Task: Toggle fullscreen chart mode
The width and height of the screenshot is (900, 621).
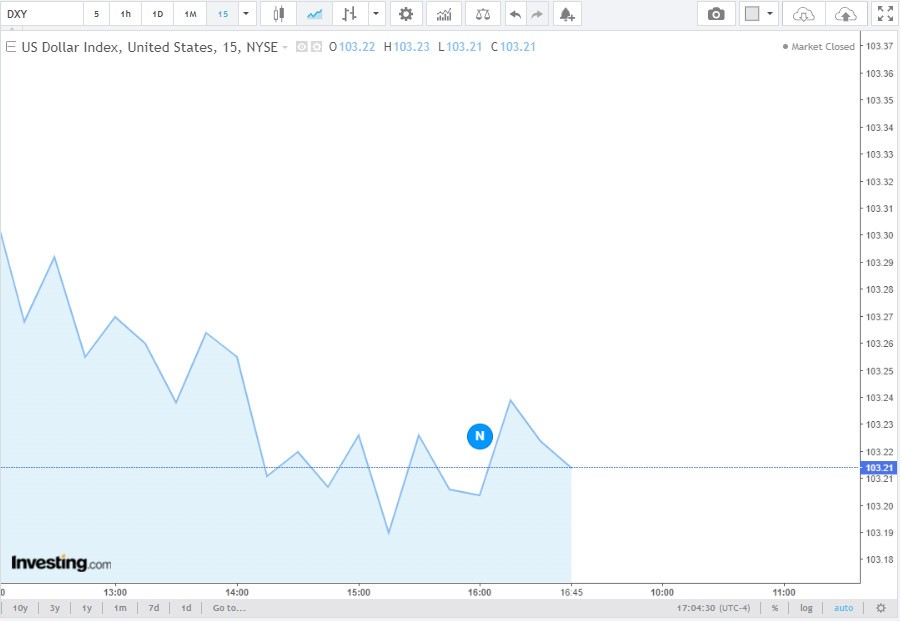Action: [884, 14]
